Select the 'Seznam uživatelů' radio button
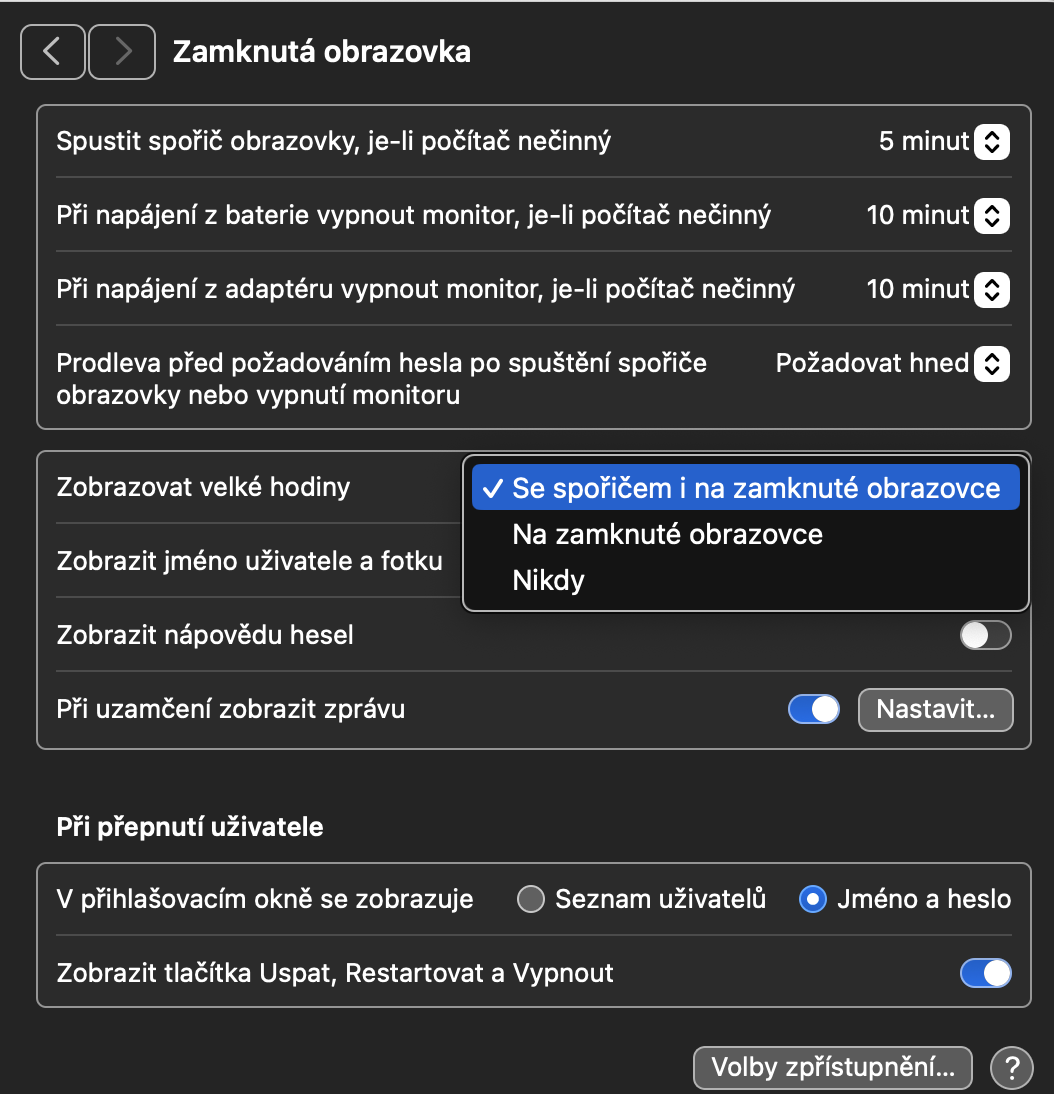1054x1094 pixels. click(x=530, y=900)
